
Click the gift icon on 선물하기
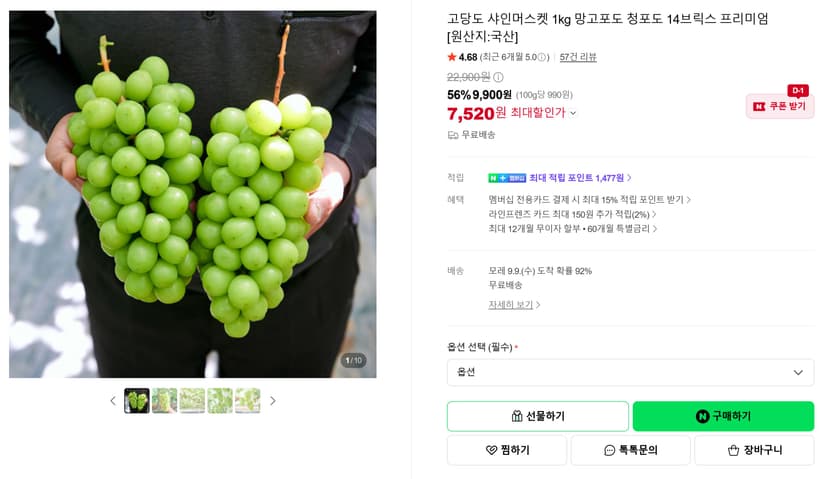[517, 416]
